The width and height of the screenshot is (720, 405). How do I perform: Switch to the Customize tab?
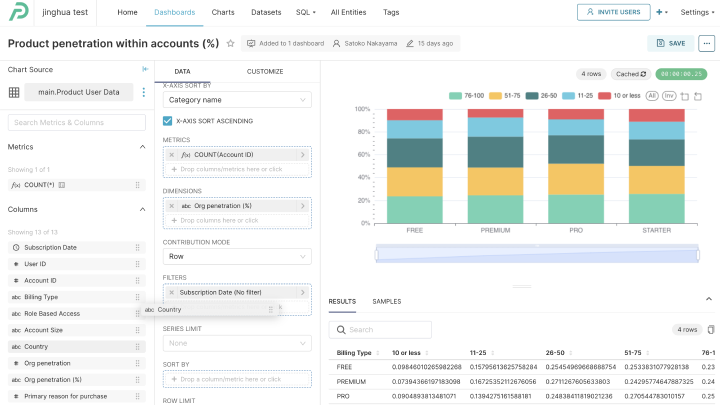click(x=265, y=72)
